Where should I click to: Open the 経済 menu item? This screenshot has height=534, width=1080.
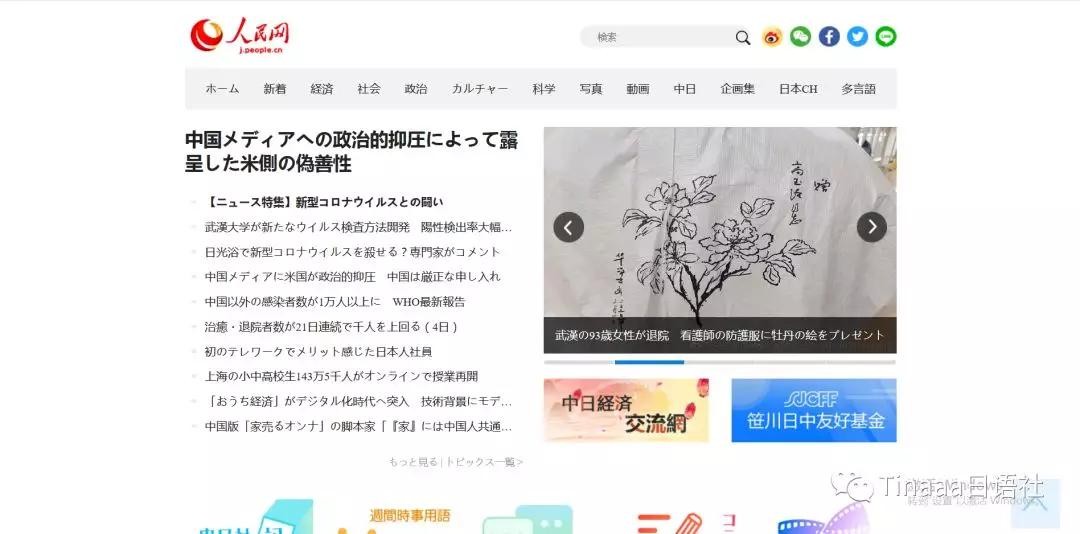point(322,89)
